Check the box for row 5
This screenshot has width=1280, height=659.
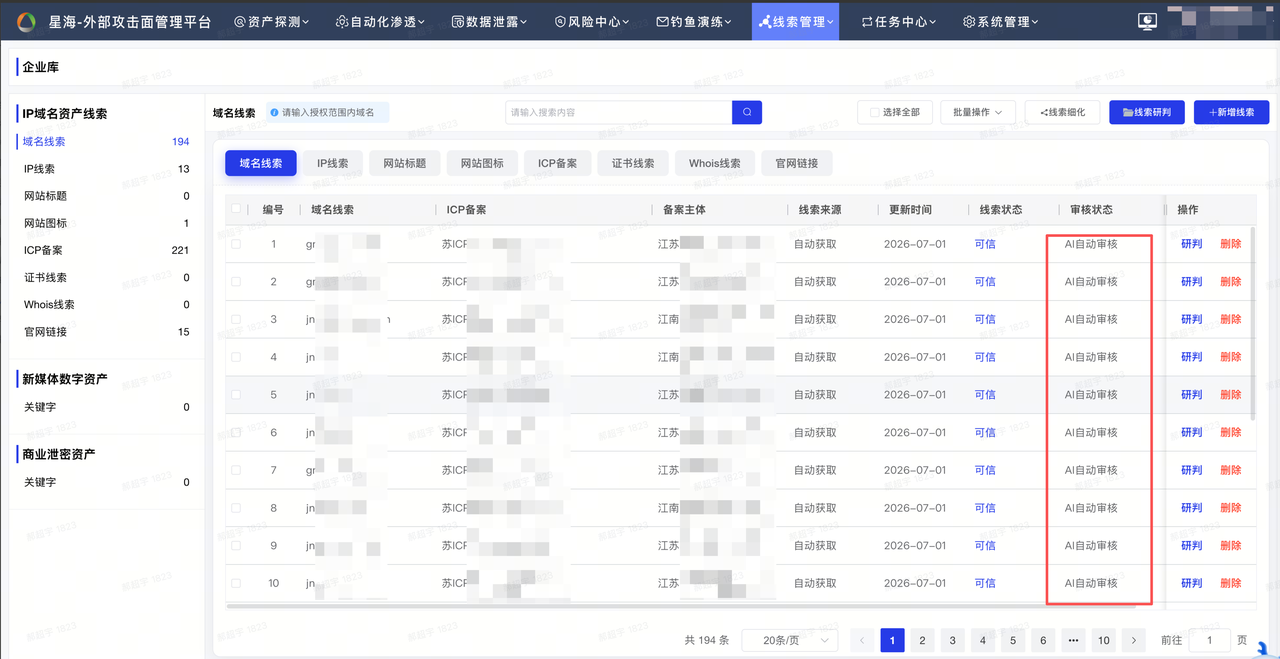click(236, 395)
